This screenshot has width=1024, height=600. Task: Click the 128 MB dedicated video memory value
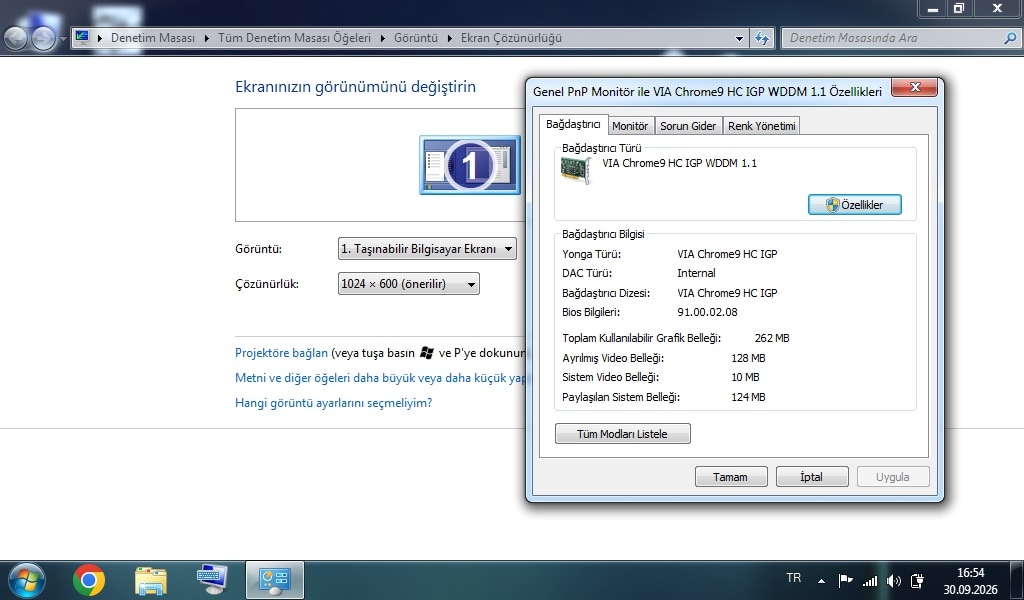coord(748,358)
